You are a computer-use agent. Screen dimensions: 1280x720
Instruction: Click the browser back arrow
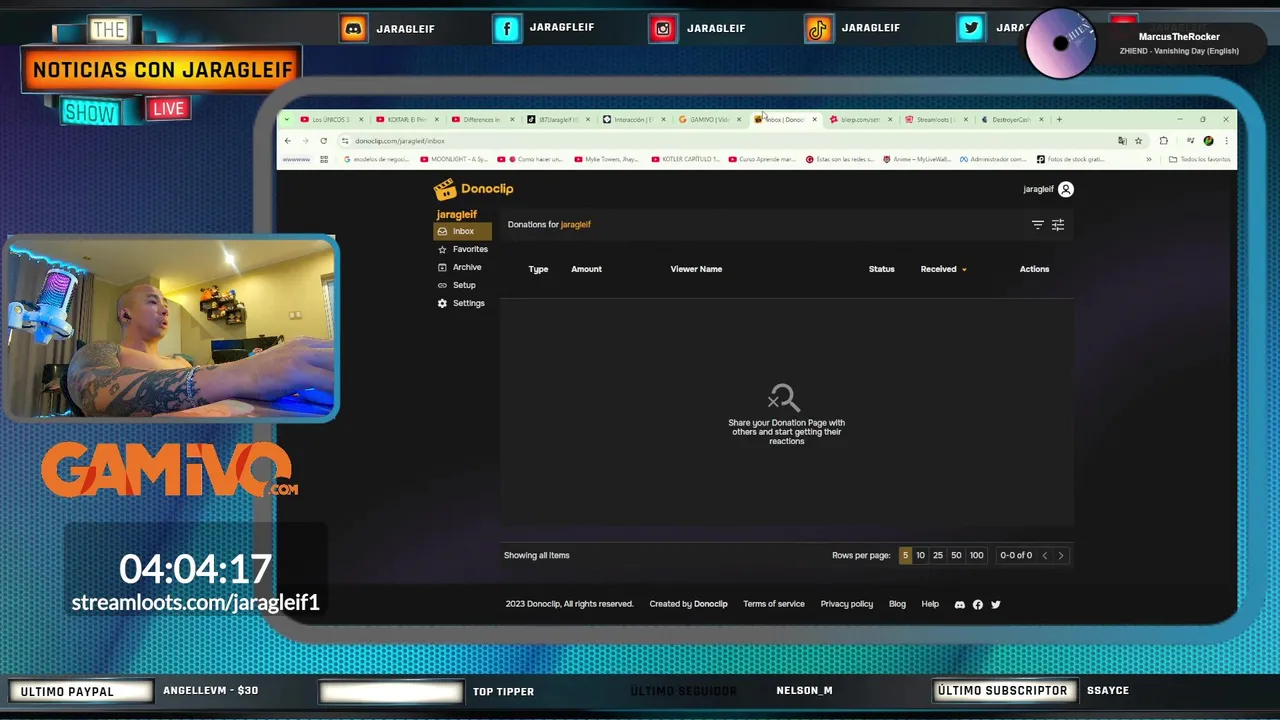pyautogui.click(x=288, y=141)
